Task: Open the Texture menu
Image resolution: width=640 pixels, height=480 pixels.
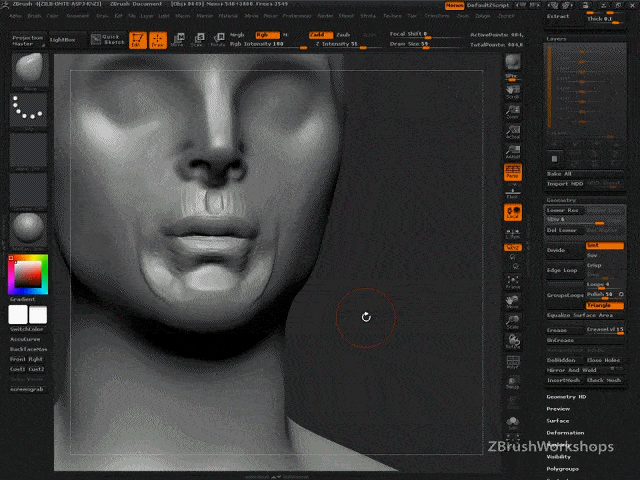Action: [x=392, y=16]
